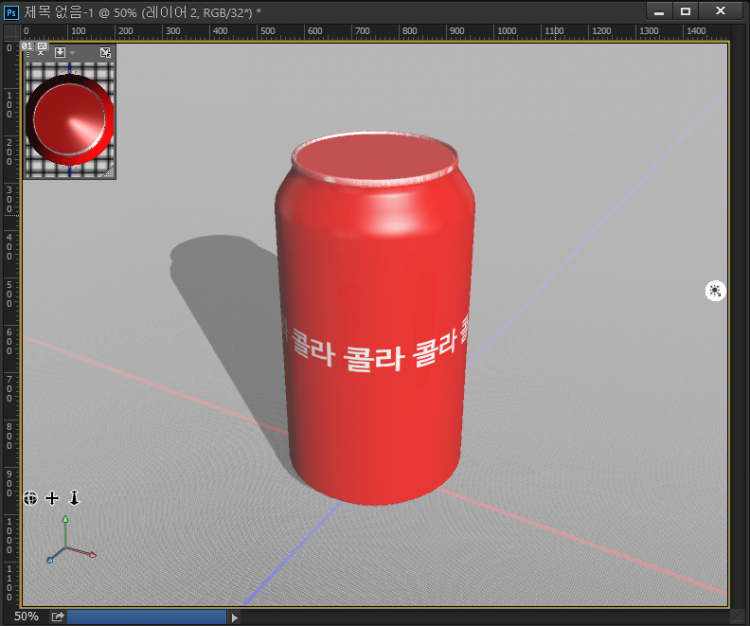
Task: Click the green Y axis arrow tip
Action: (65, 520)
